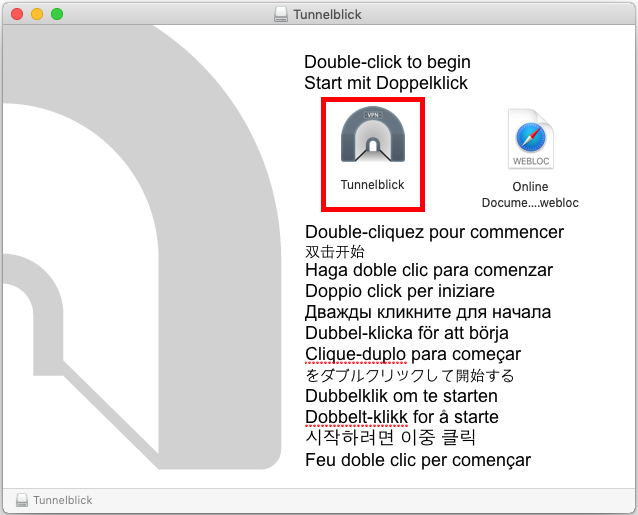Click the disk icon in the title bar
The height and width of the screenshot is (515, 638).
(281, 14)
